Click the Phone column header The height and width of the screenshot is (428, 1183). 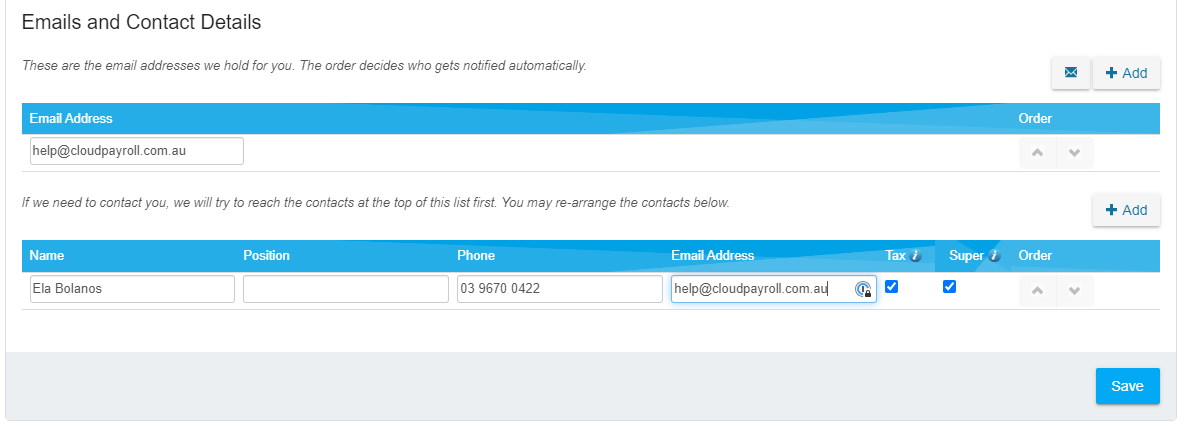click(x=476, y=256)
